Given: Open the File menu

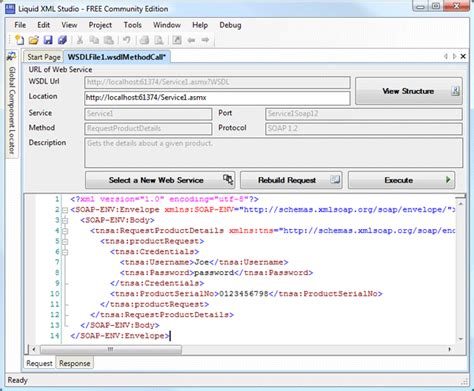Looking at the screenshot, I should (20, 25).
